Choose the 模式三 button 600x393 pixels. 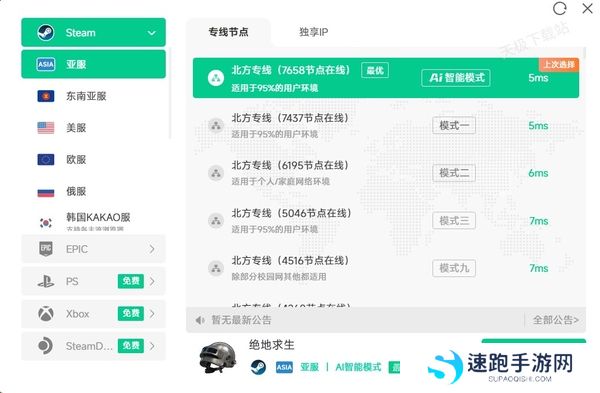[454, 221]
